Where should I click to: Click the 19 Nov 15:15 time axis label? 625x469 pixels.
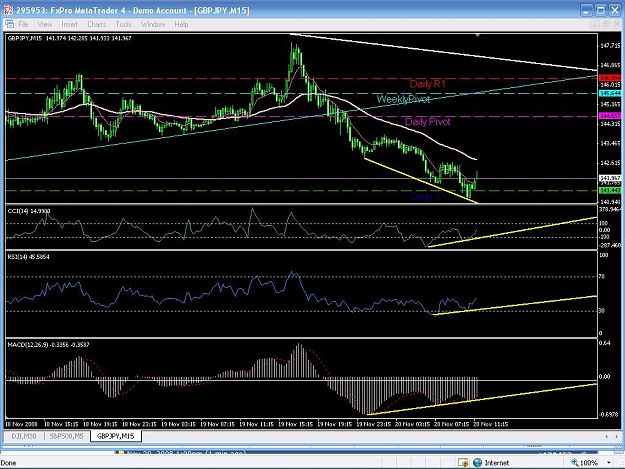(x=295, y=424)
